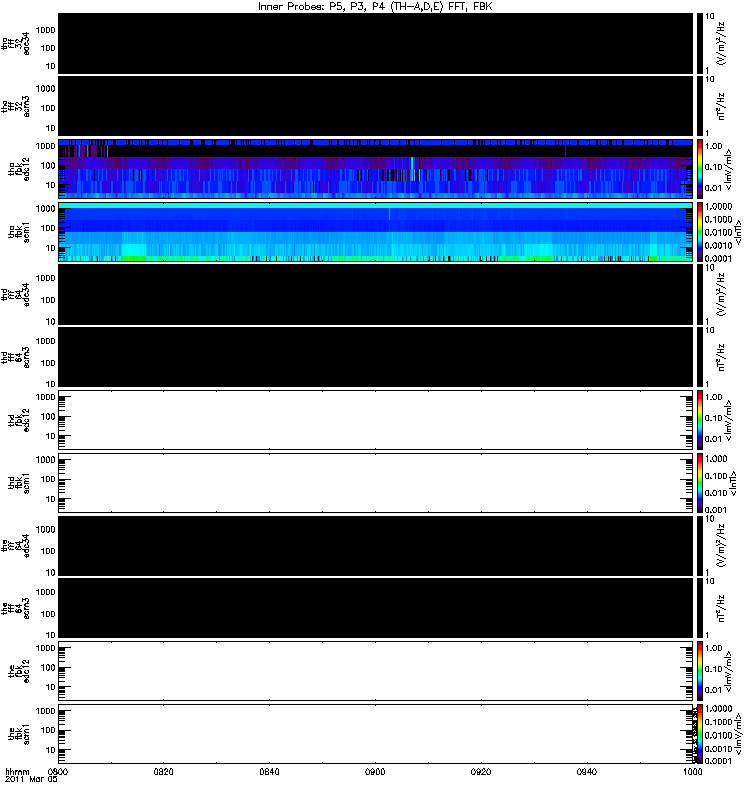This screenshot has height=800, width=750.
Task: Click the tha fbk scm1 rainbow color bar
Action: click(700, 232)
